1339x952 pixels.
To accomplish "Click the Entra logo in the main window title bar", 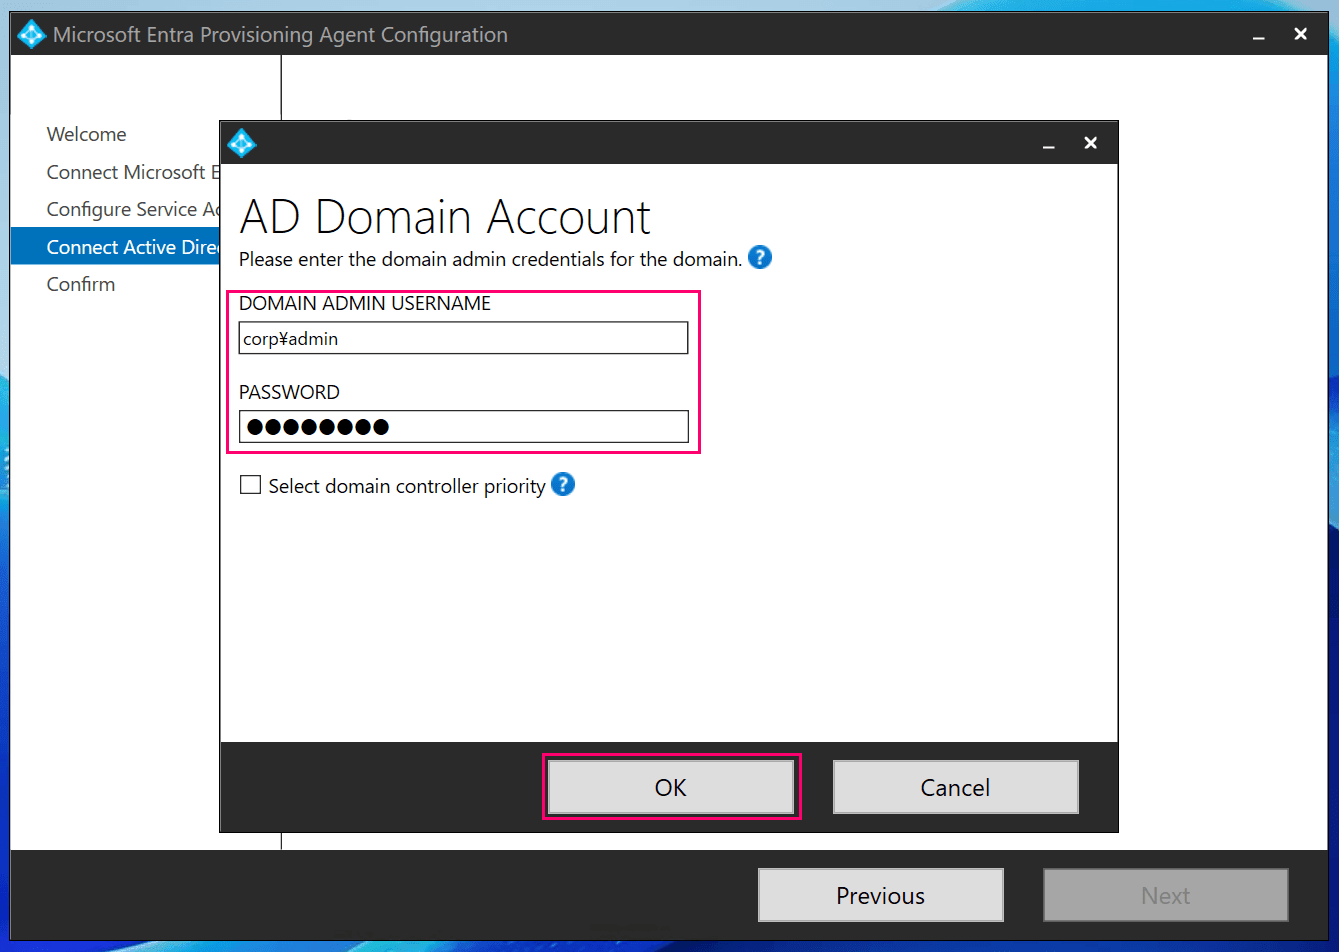I will tap(32, 35).
